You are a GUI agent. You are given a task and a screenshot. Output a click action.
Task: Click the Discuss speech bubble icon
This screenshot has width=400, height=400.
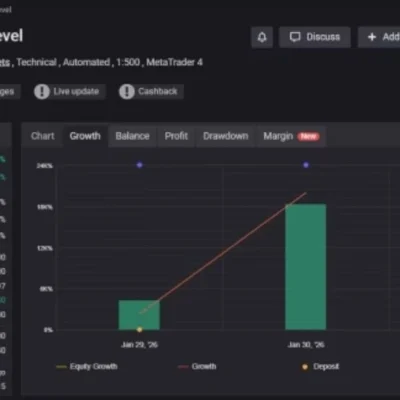coord(295,37)
